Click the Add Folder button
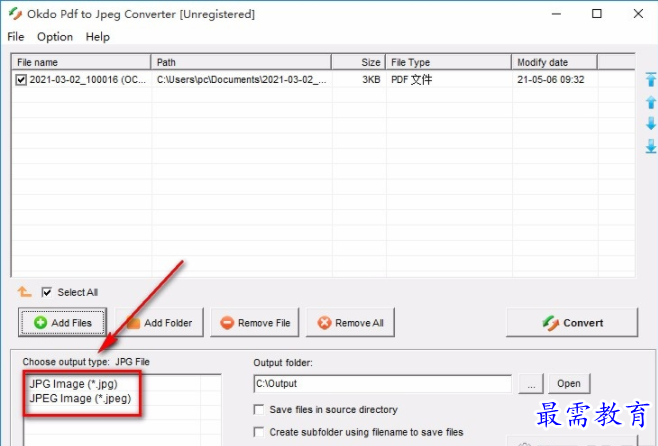Viewport: 658px width, 446px height. tap(159, 322)
